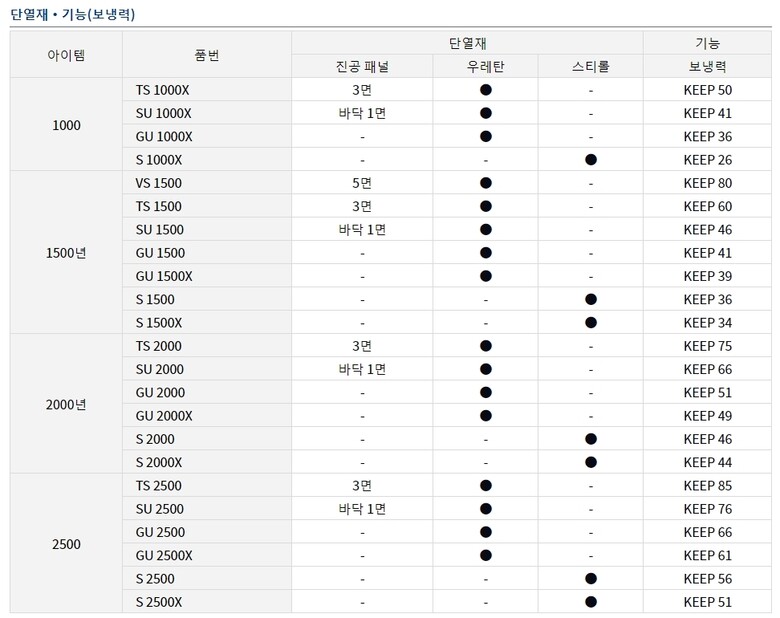Click the 5면 vacuum panel cell
The image size is (780, 618).
(x=362, y=183)
